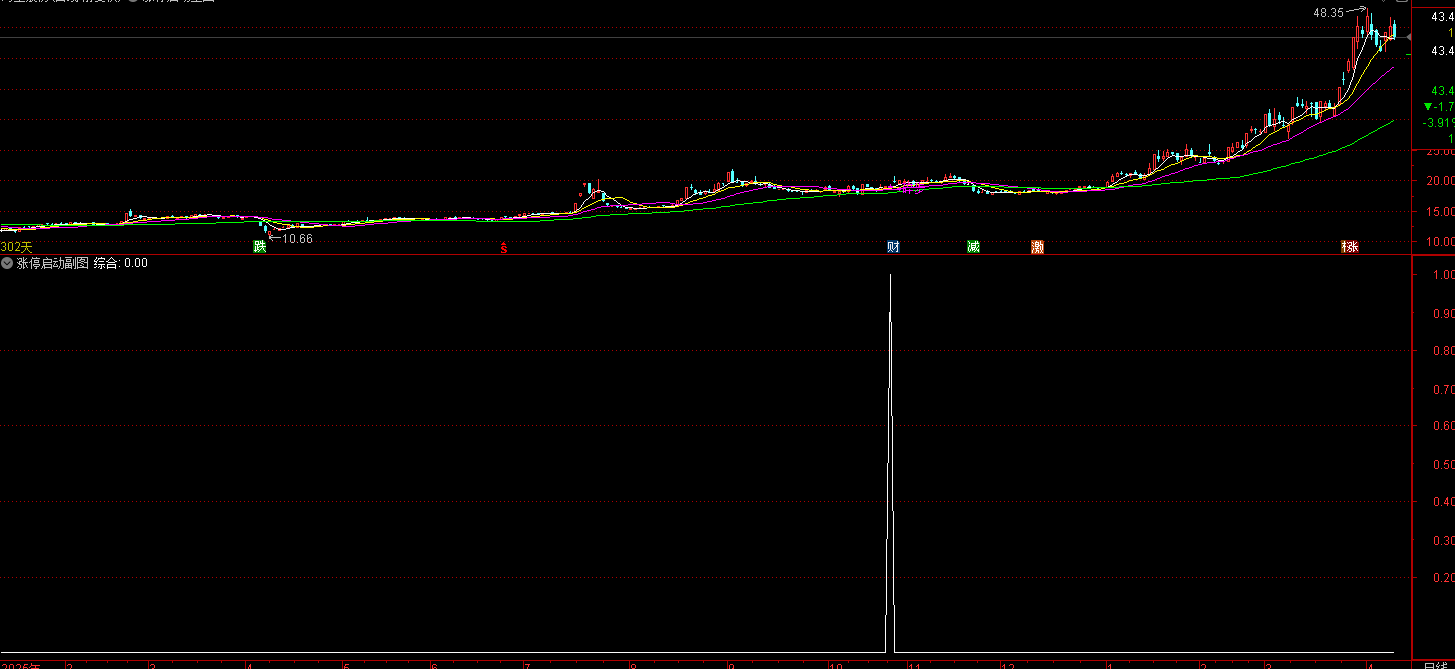Viewport: 1455px width, 669px height.
Task: Click the 20.00 level on price axis
Action: [1440, 181]
